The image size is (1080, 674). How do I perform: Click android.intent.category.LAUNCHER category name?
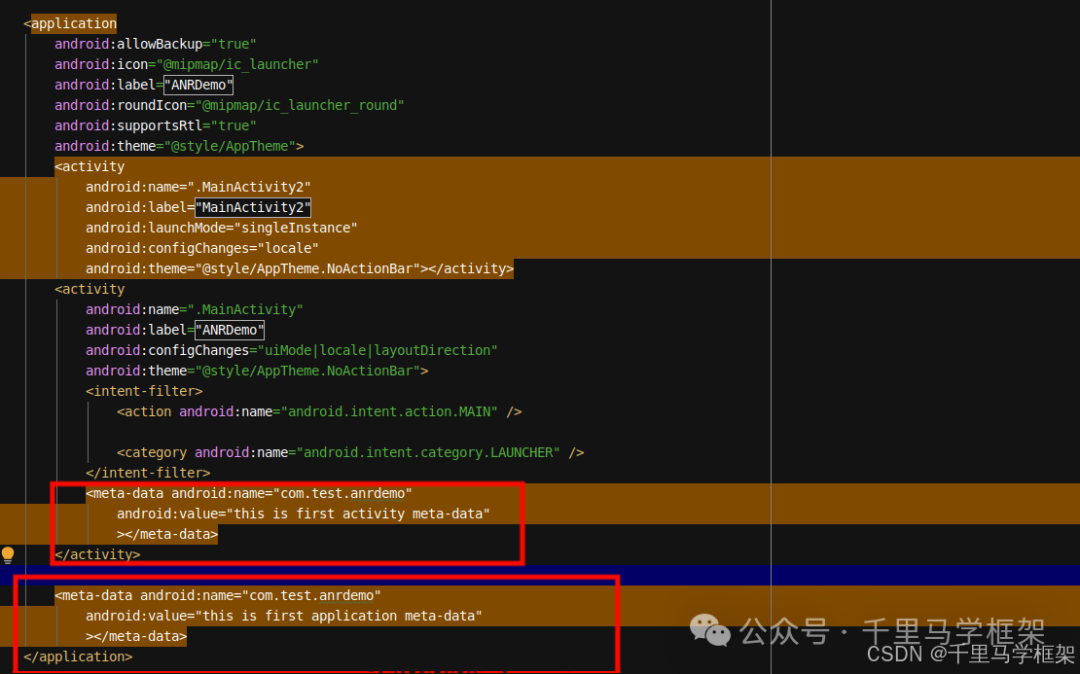(430, 452)
